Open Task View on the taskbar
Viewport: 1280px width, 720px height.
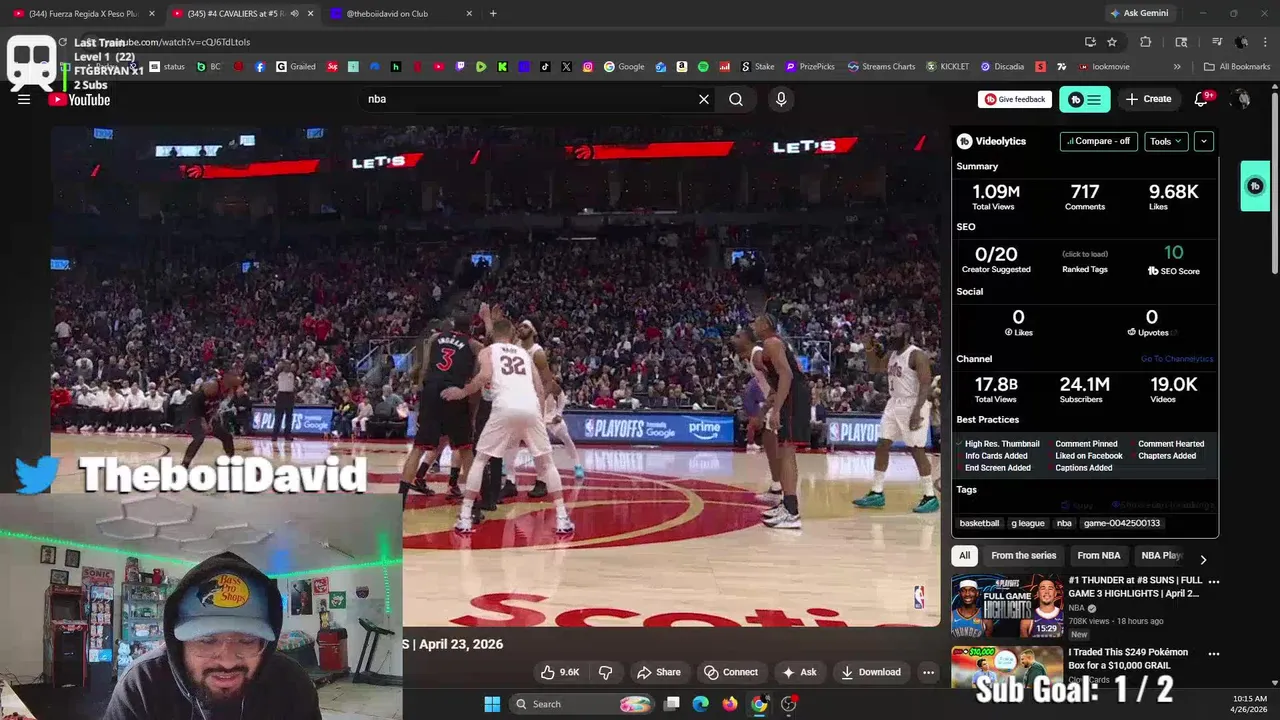672,704
